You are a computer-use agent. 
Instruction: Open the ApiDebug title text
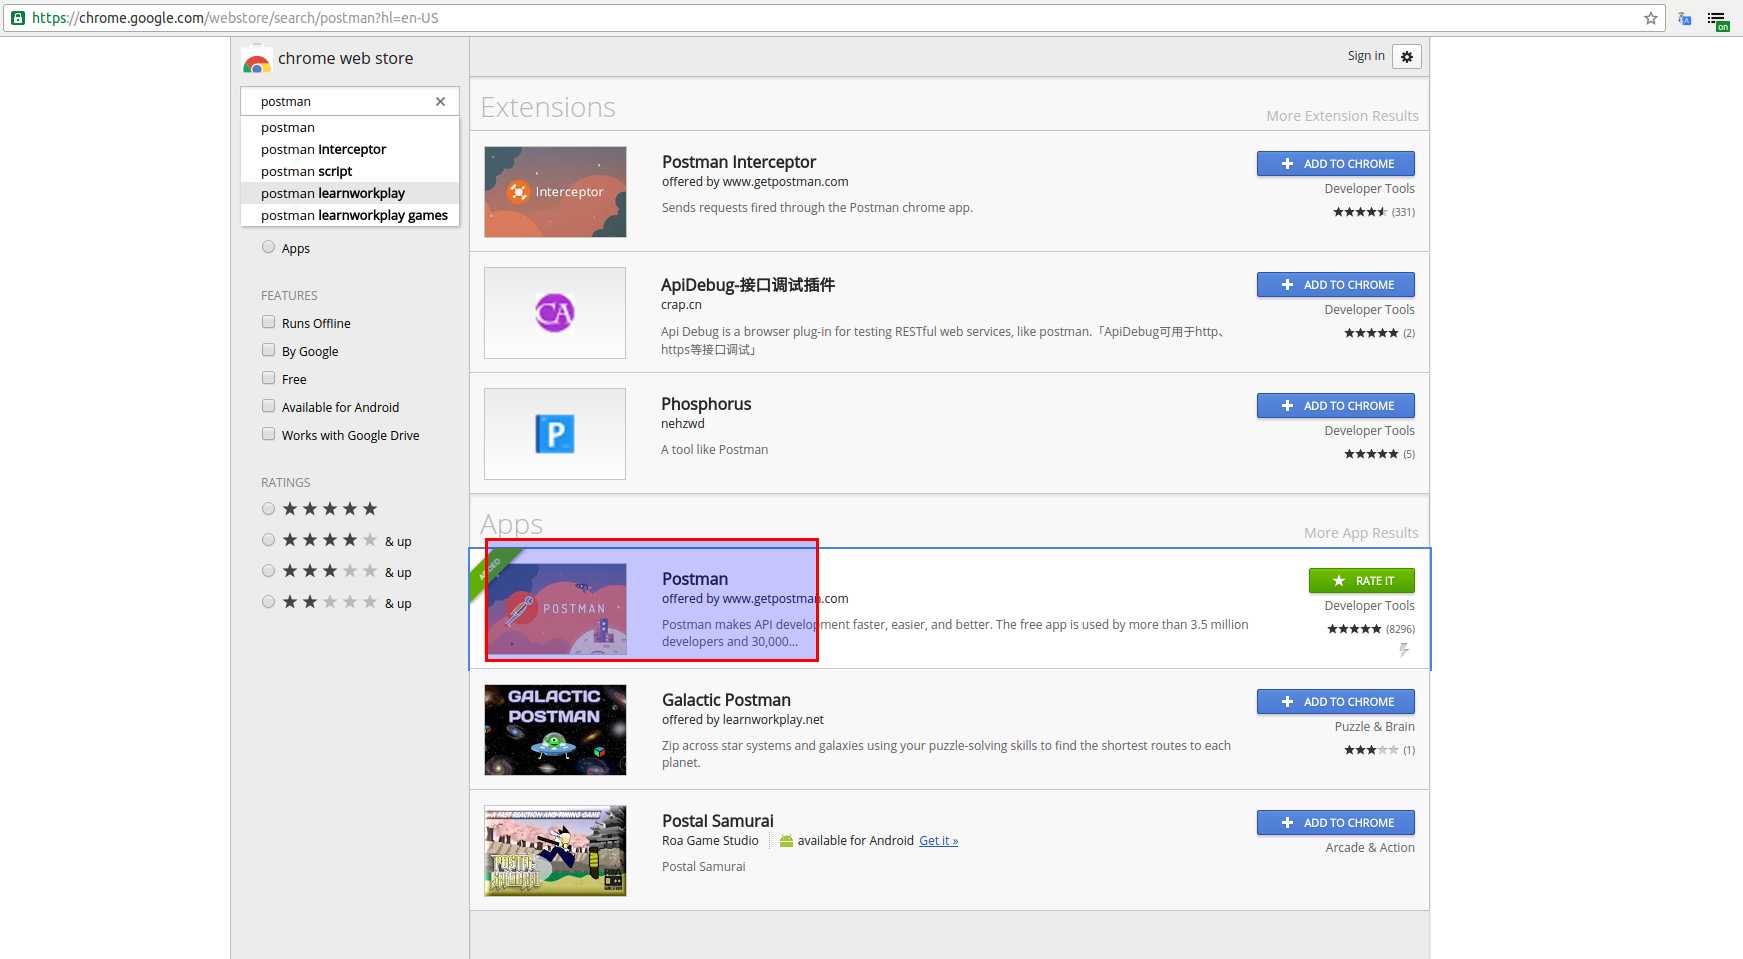(x=748, y=285)
